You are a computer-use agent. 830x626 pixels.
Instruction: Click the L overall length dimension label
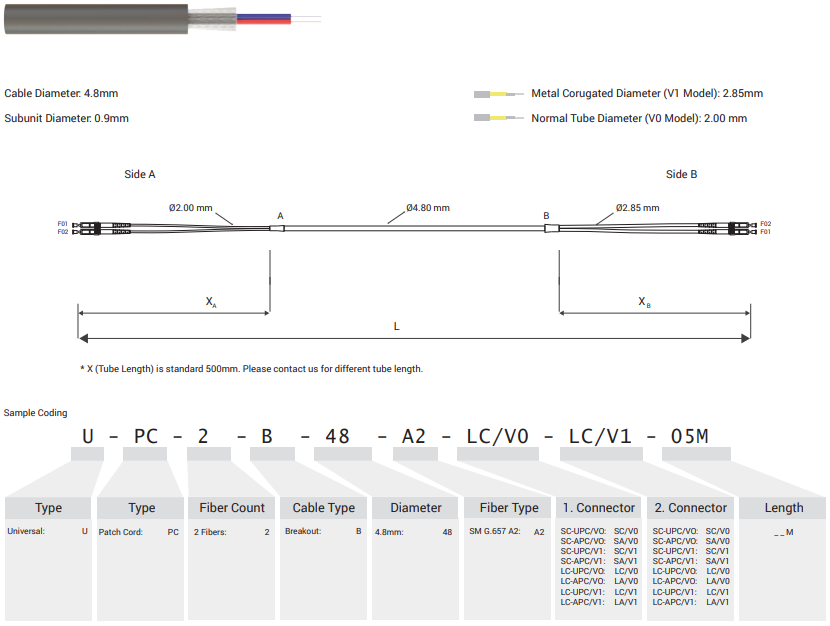pos(396,327)
